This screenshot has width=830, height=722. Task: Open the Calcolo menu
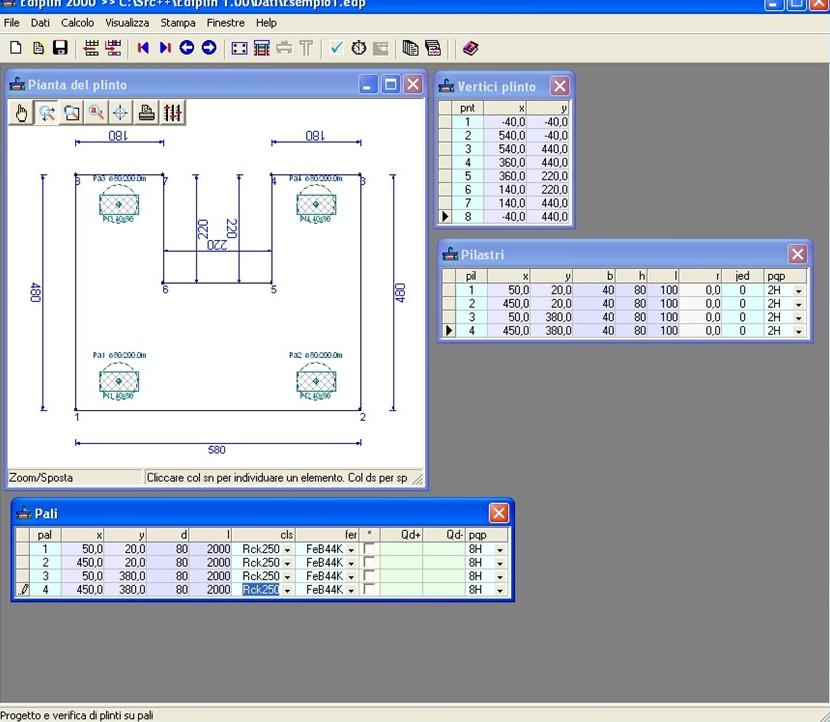click(77, 22)
